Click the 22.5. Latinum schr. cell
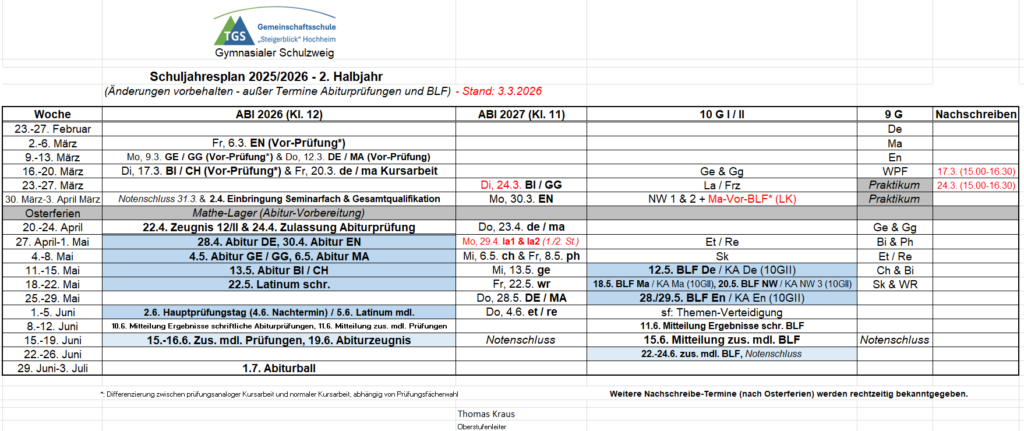The image size is (1024, 431). tap(278, 283)
